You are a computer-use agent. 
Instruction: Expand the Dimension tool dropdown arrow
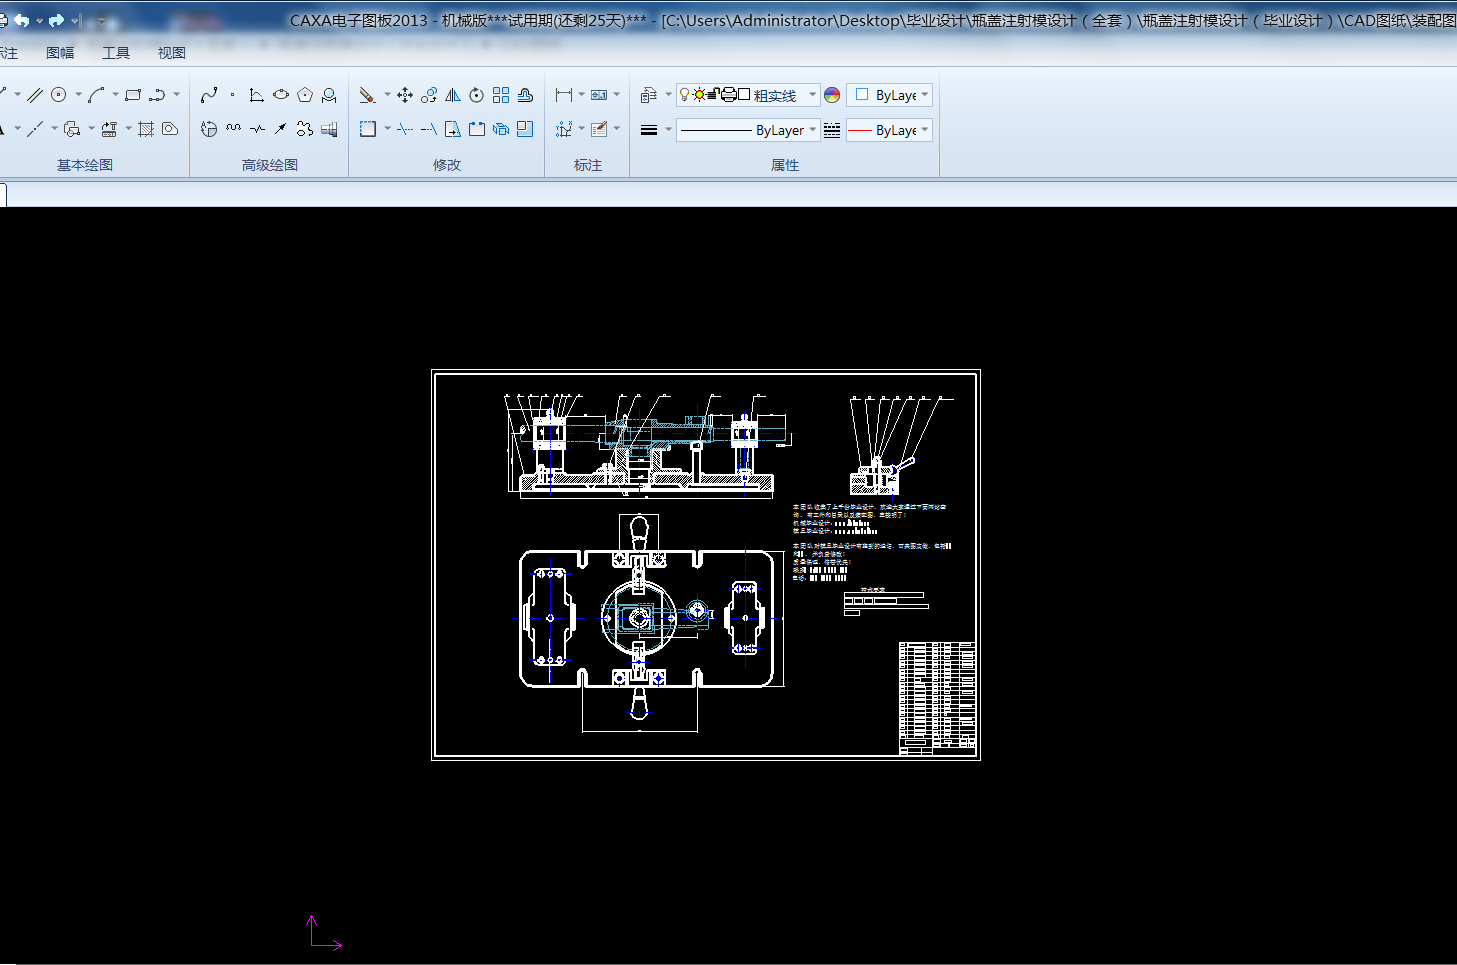point(582,95)
